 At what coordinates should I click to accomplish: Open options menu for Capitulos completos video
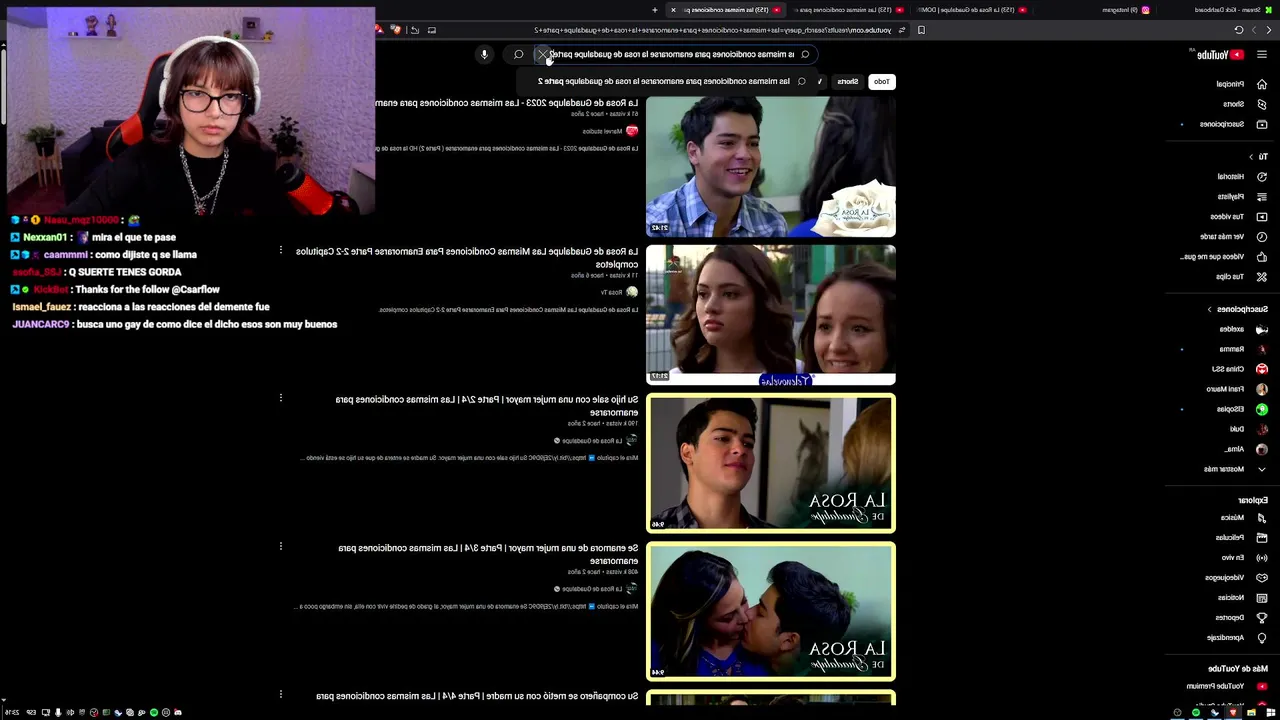[281, 250]
